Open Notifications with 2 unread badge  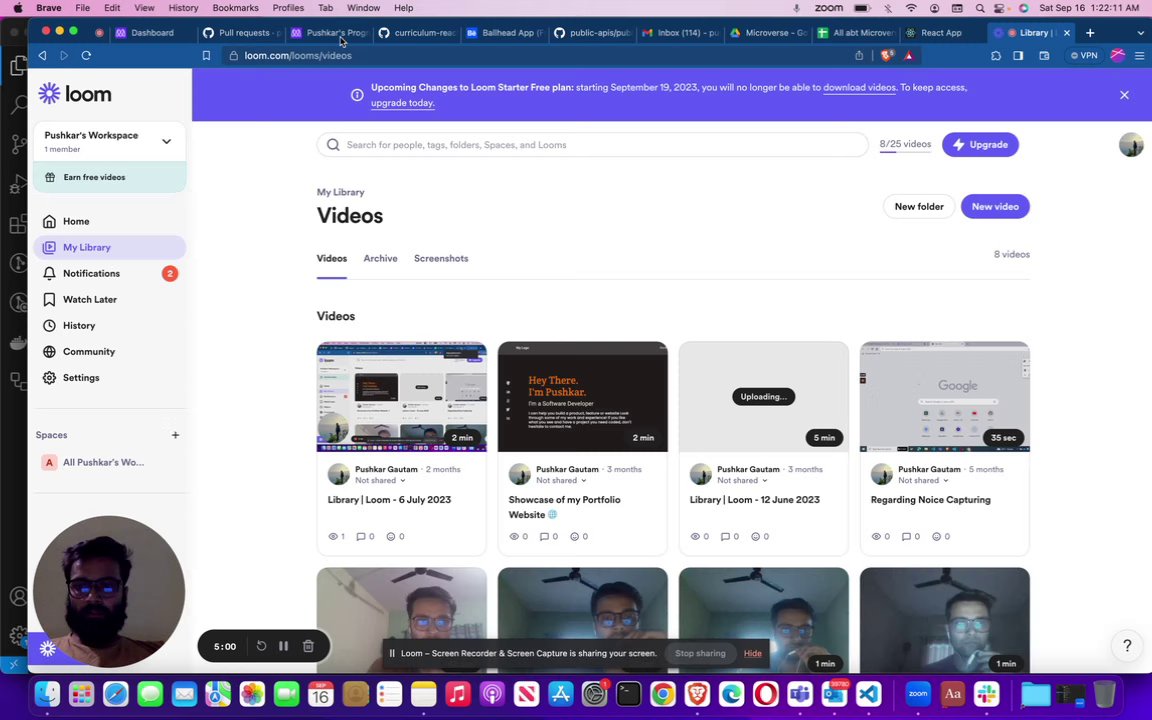tap(109, 273)
